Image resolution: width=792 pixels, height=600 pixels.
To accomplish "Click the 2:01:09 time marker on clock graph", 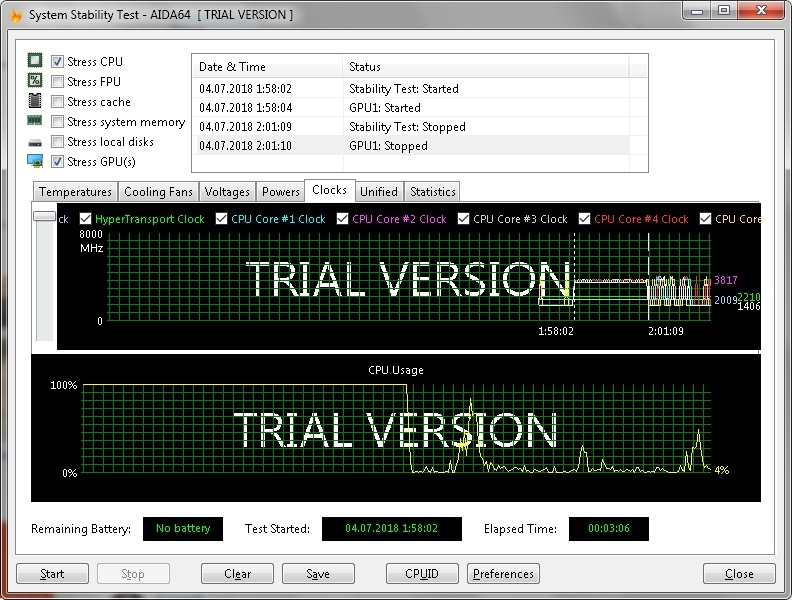I will [666, 331].
